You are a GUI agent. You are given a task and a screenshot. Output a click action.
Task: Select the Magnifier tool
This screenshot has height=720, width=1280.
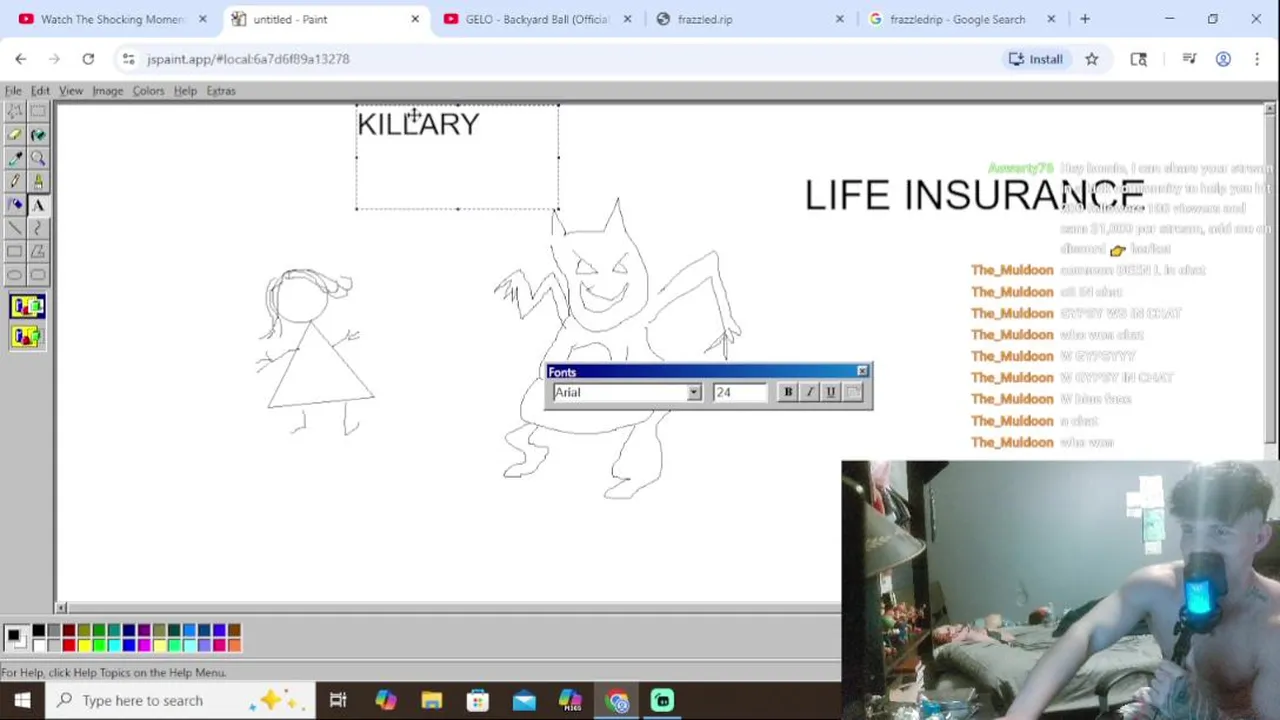[x=38, y=158]
